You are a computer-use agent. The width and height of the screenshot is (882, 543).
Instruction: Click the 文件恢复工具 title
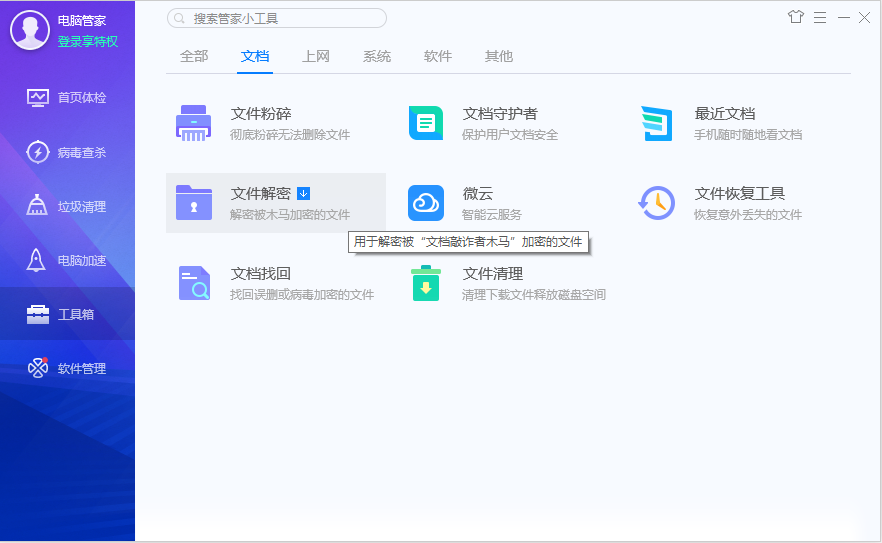tap(740, 194)
